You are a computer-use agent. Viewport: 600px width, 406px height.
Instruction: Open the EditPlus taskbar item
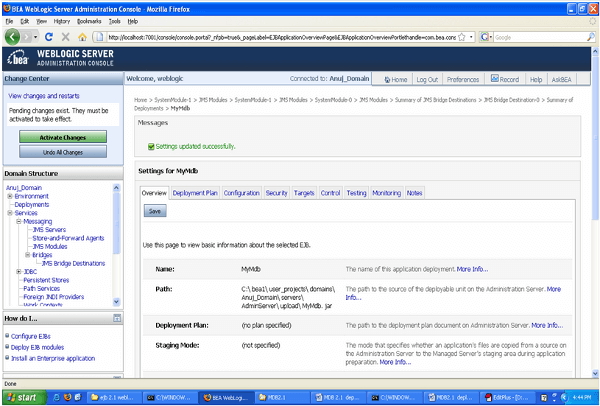pyautogui.click(x=507, y=398)
